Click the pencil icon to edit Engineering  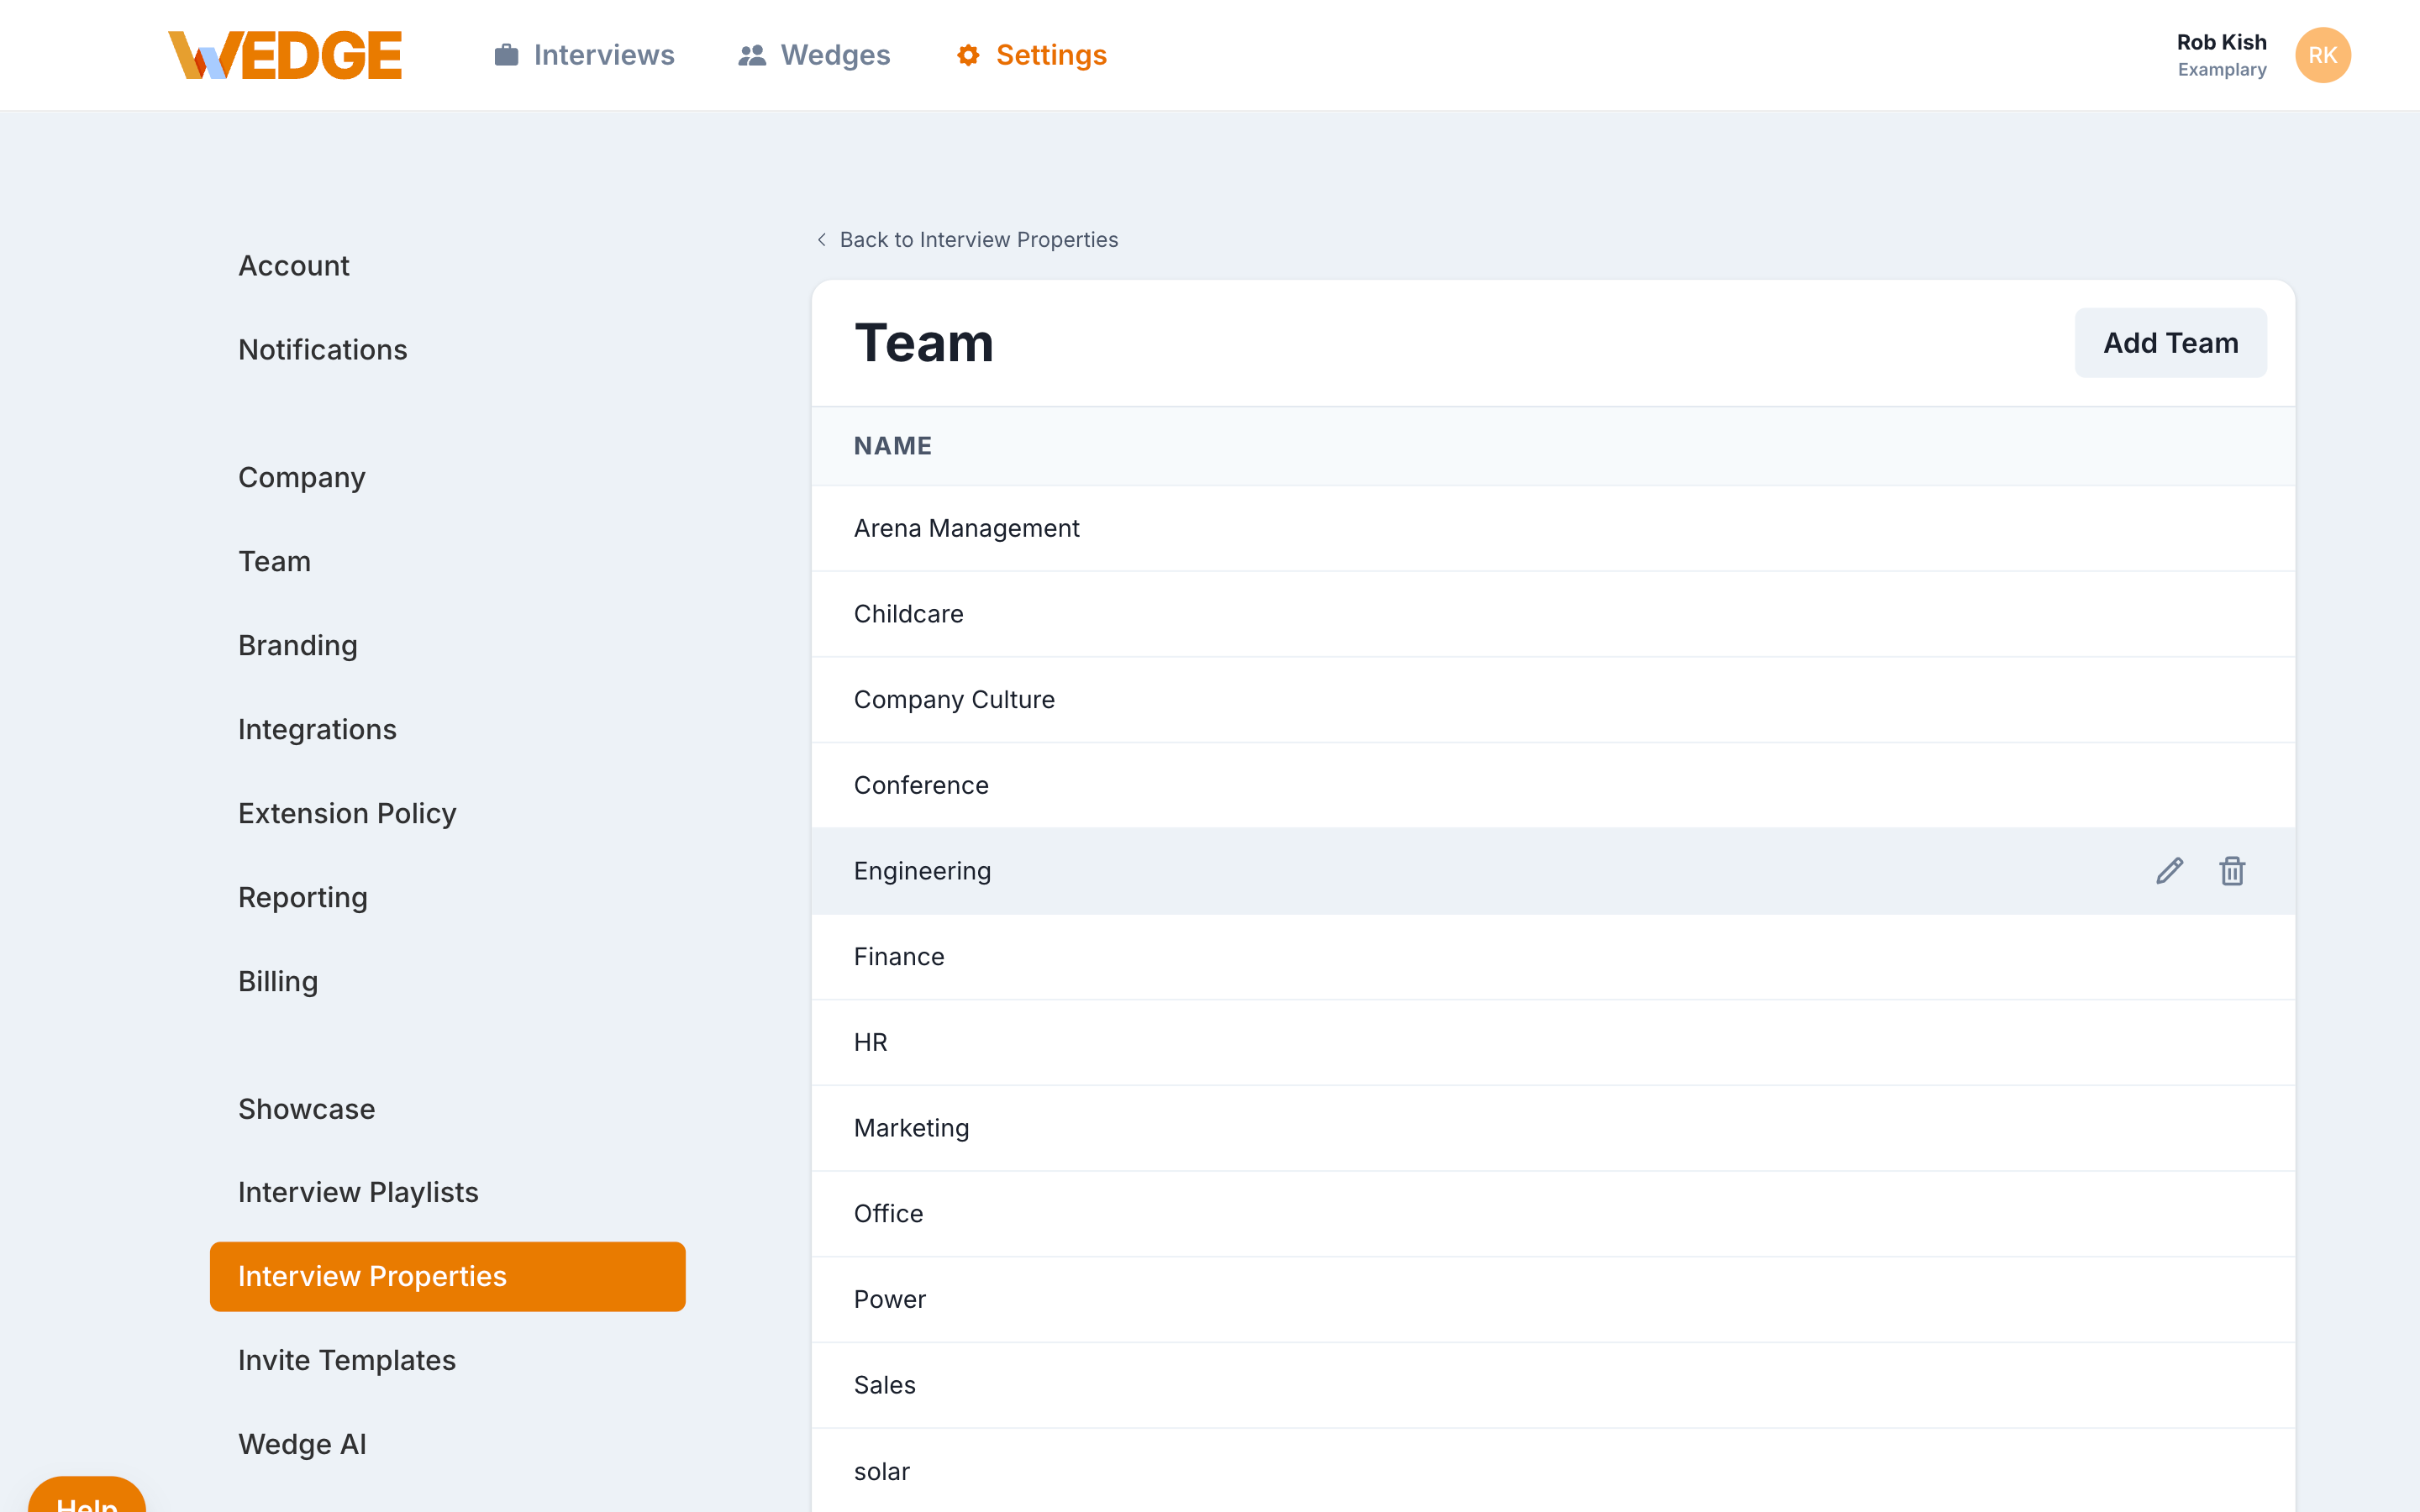pos(2169,871)
